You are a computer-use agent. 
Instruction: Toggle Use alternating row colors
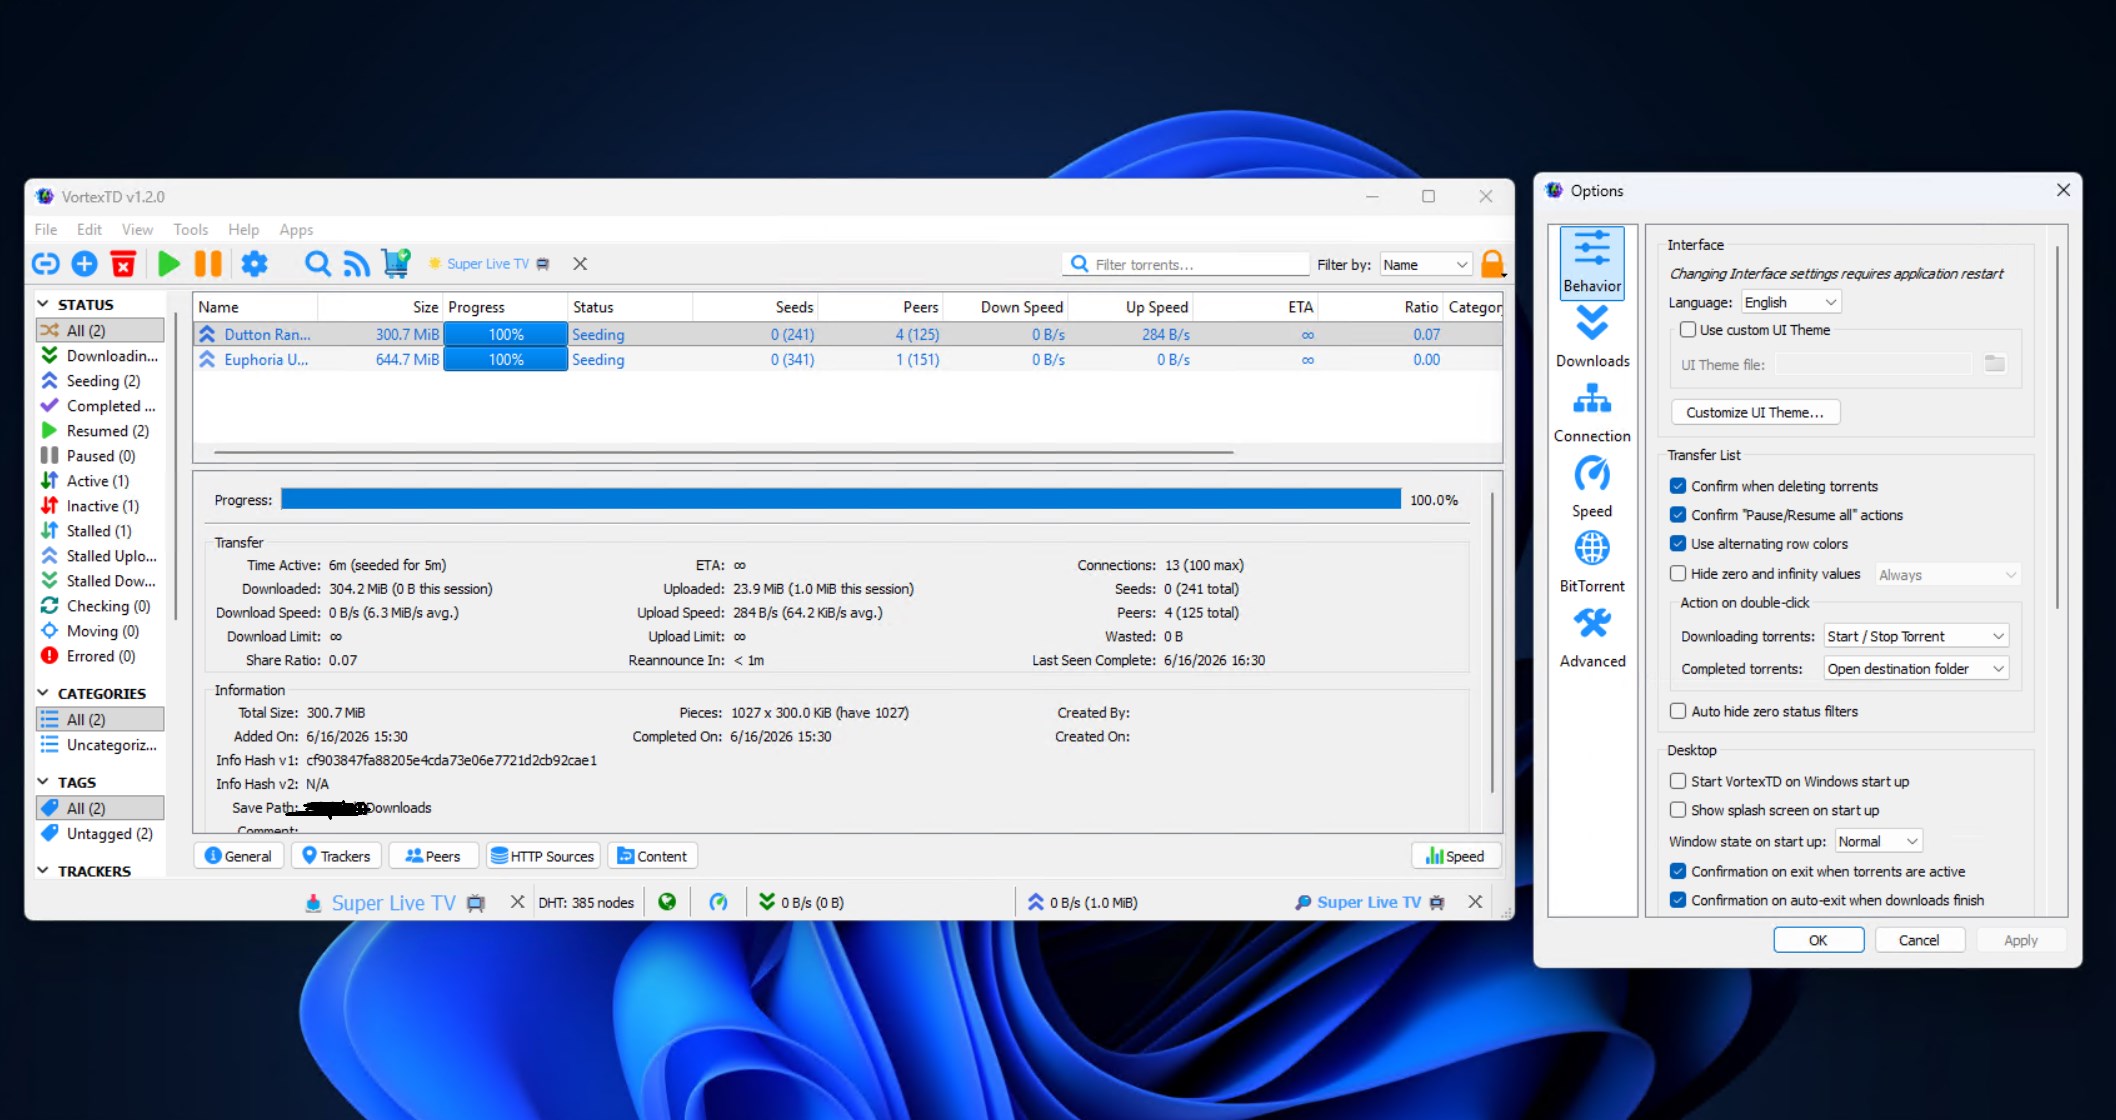[x=1678, y=544]
